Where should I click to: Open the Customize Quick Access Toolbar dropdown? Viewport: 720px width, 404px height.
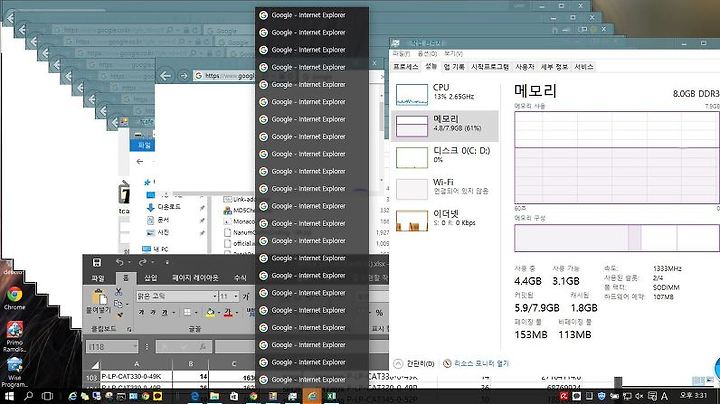[x=167, y=262]
